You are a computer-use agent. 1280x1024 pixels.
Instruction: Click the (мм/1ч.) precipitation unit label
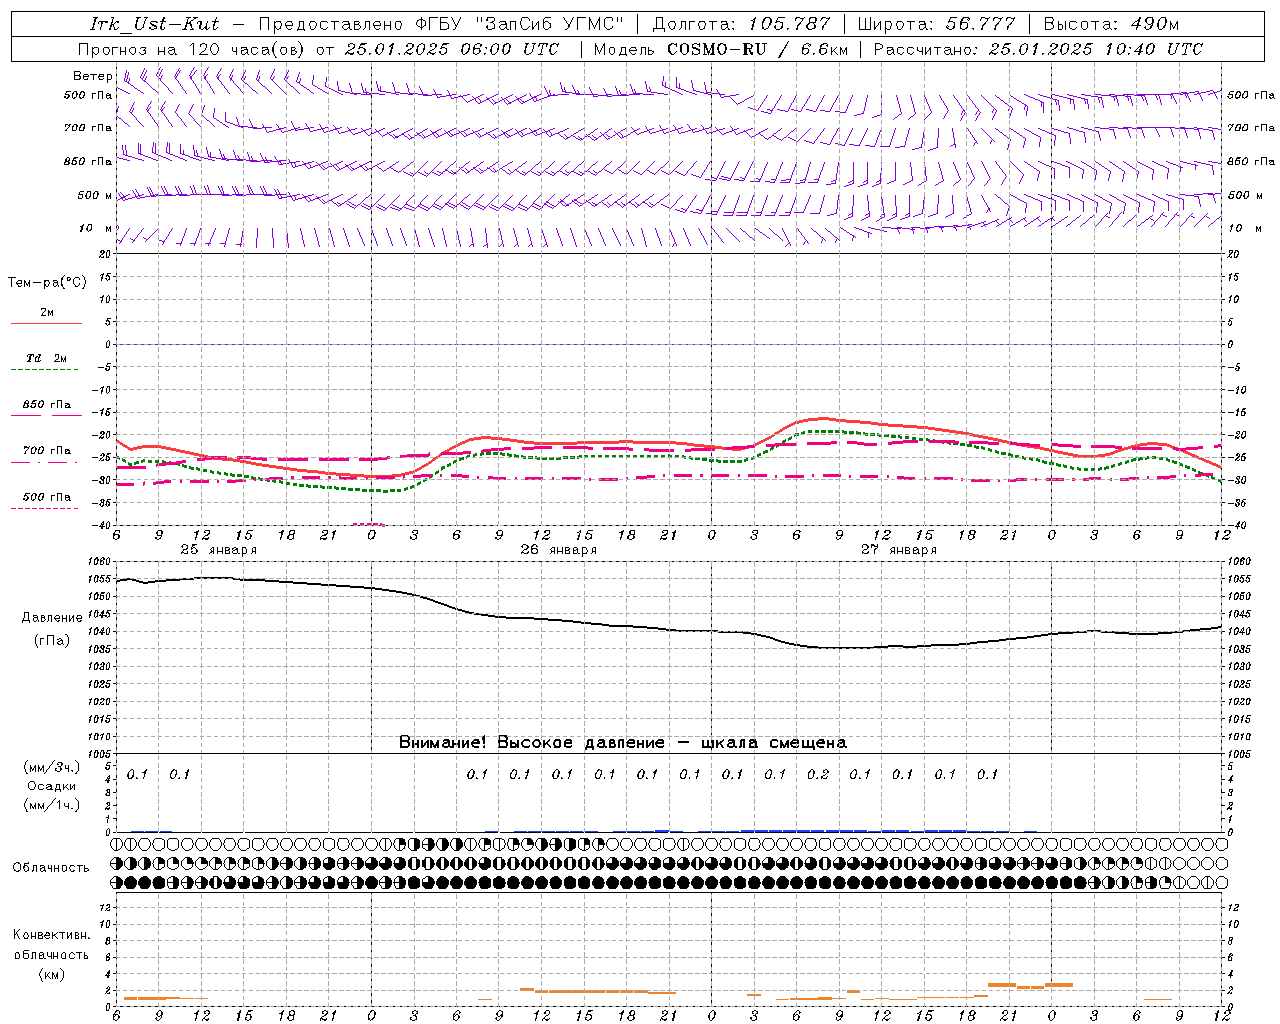52,805
